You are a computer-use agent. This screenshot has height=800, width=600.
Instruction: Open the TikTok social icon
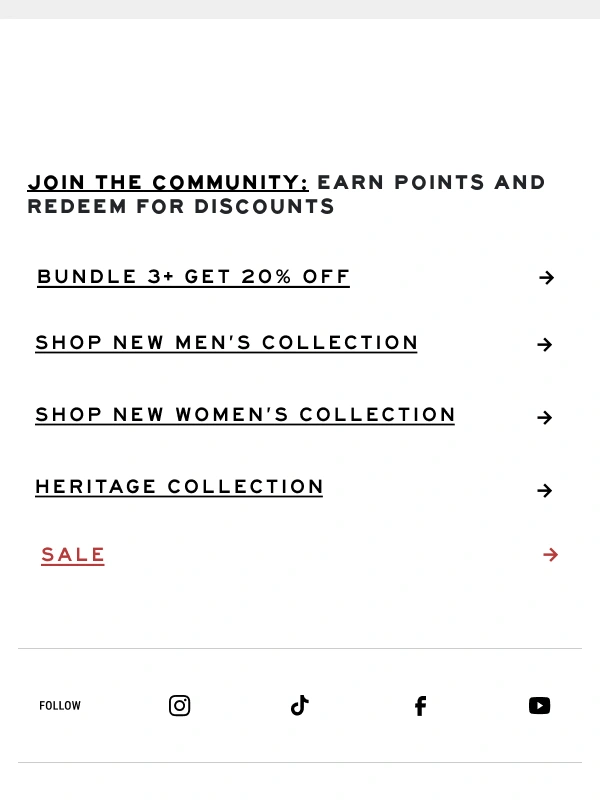pos(299,705)
